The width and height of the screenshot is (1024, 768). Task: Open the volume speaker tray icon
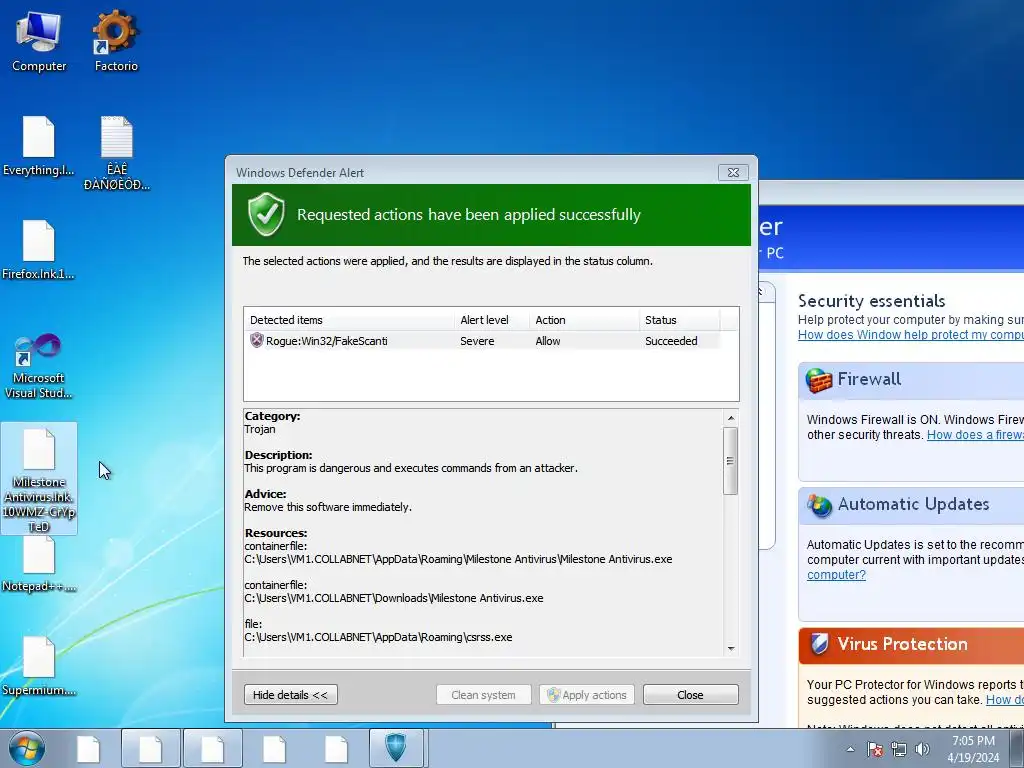922,749
